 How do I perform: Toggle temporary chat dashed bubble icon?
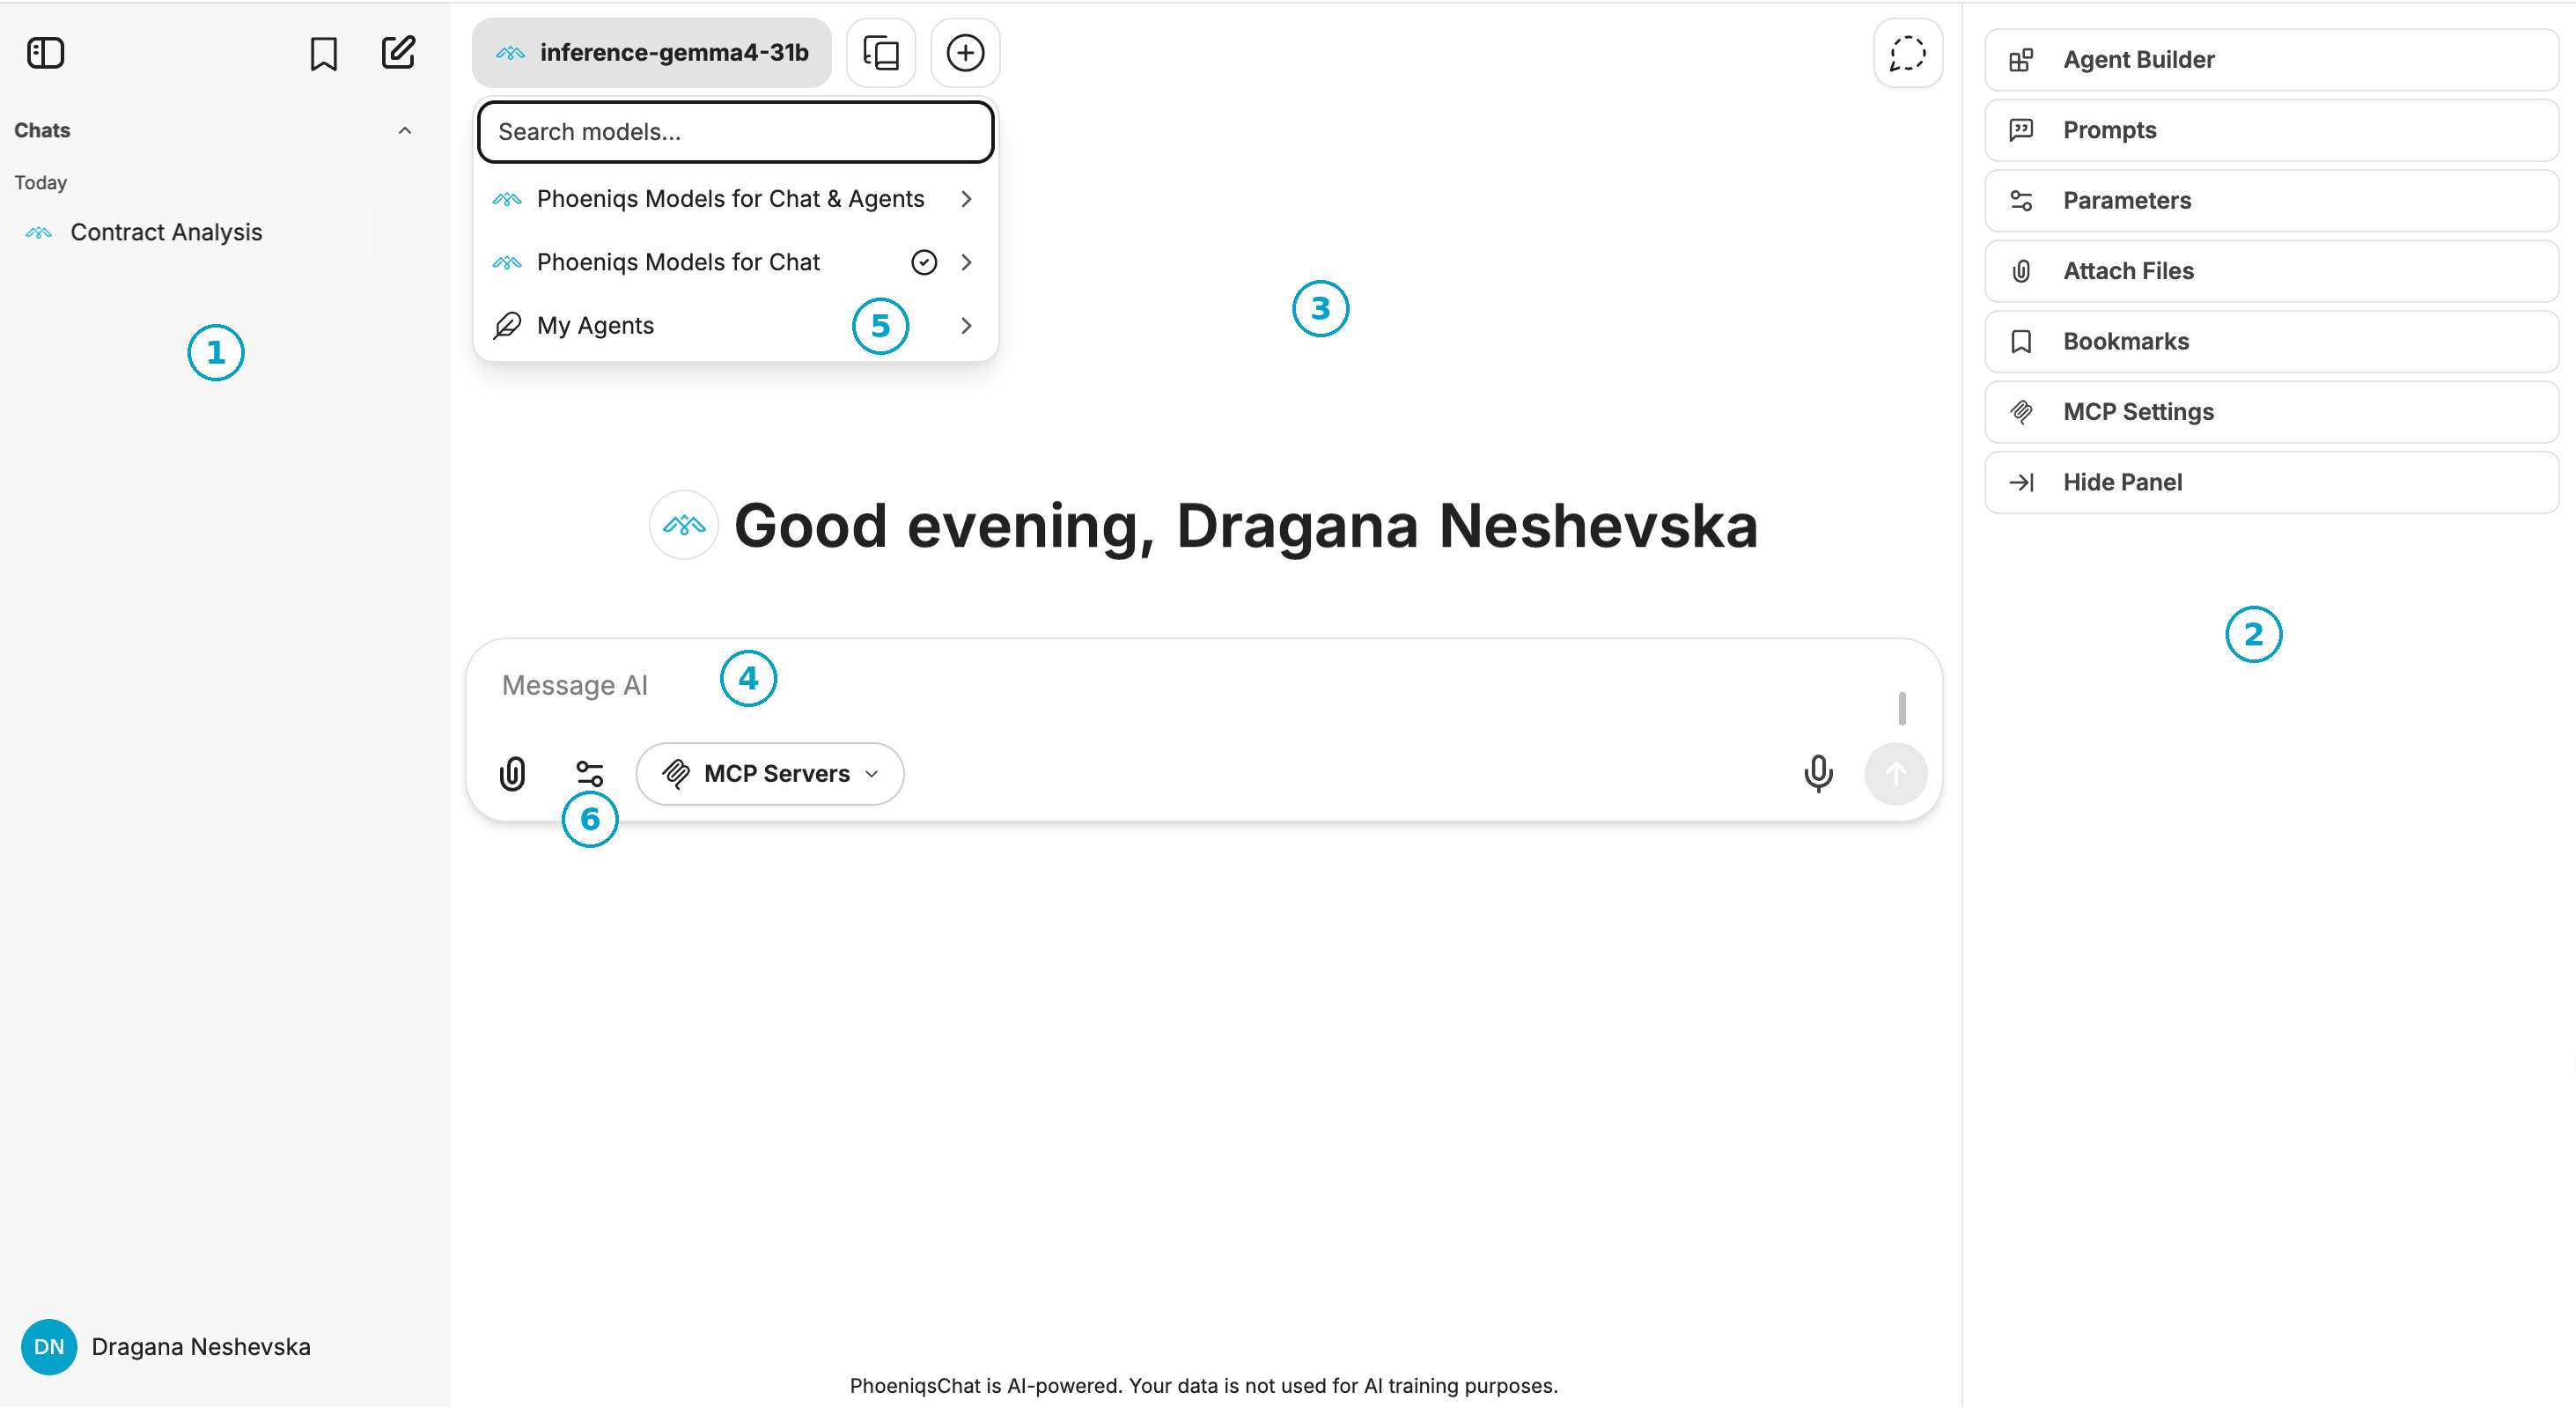pos(1907,53)
